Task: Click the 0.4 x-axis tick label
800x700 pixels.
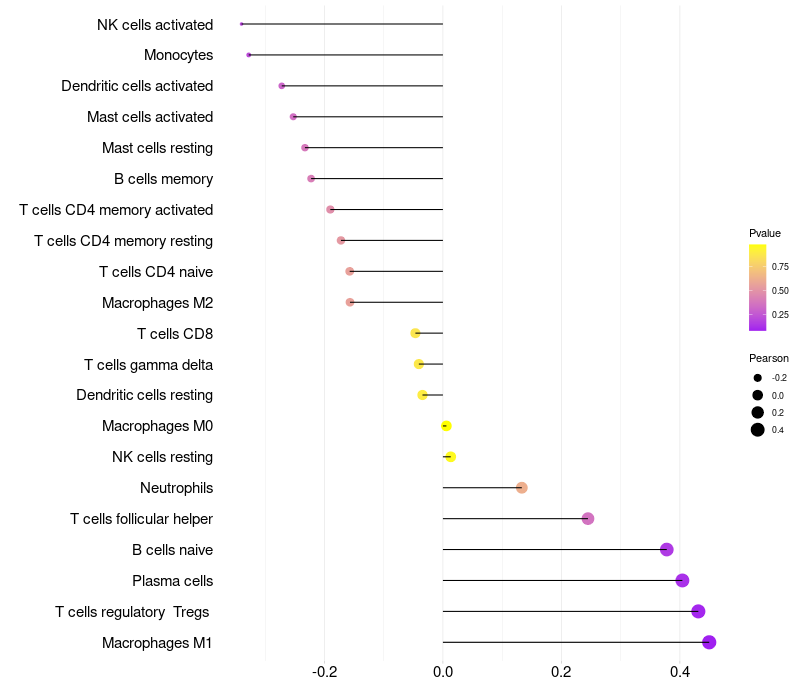Action: click(x=680, y=672)
